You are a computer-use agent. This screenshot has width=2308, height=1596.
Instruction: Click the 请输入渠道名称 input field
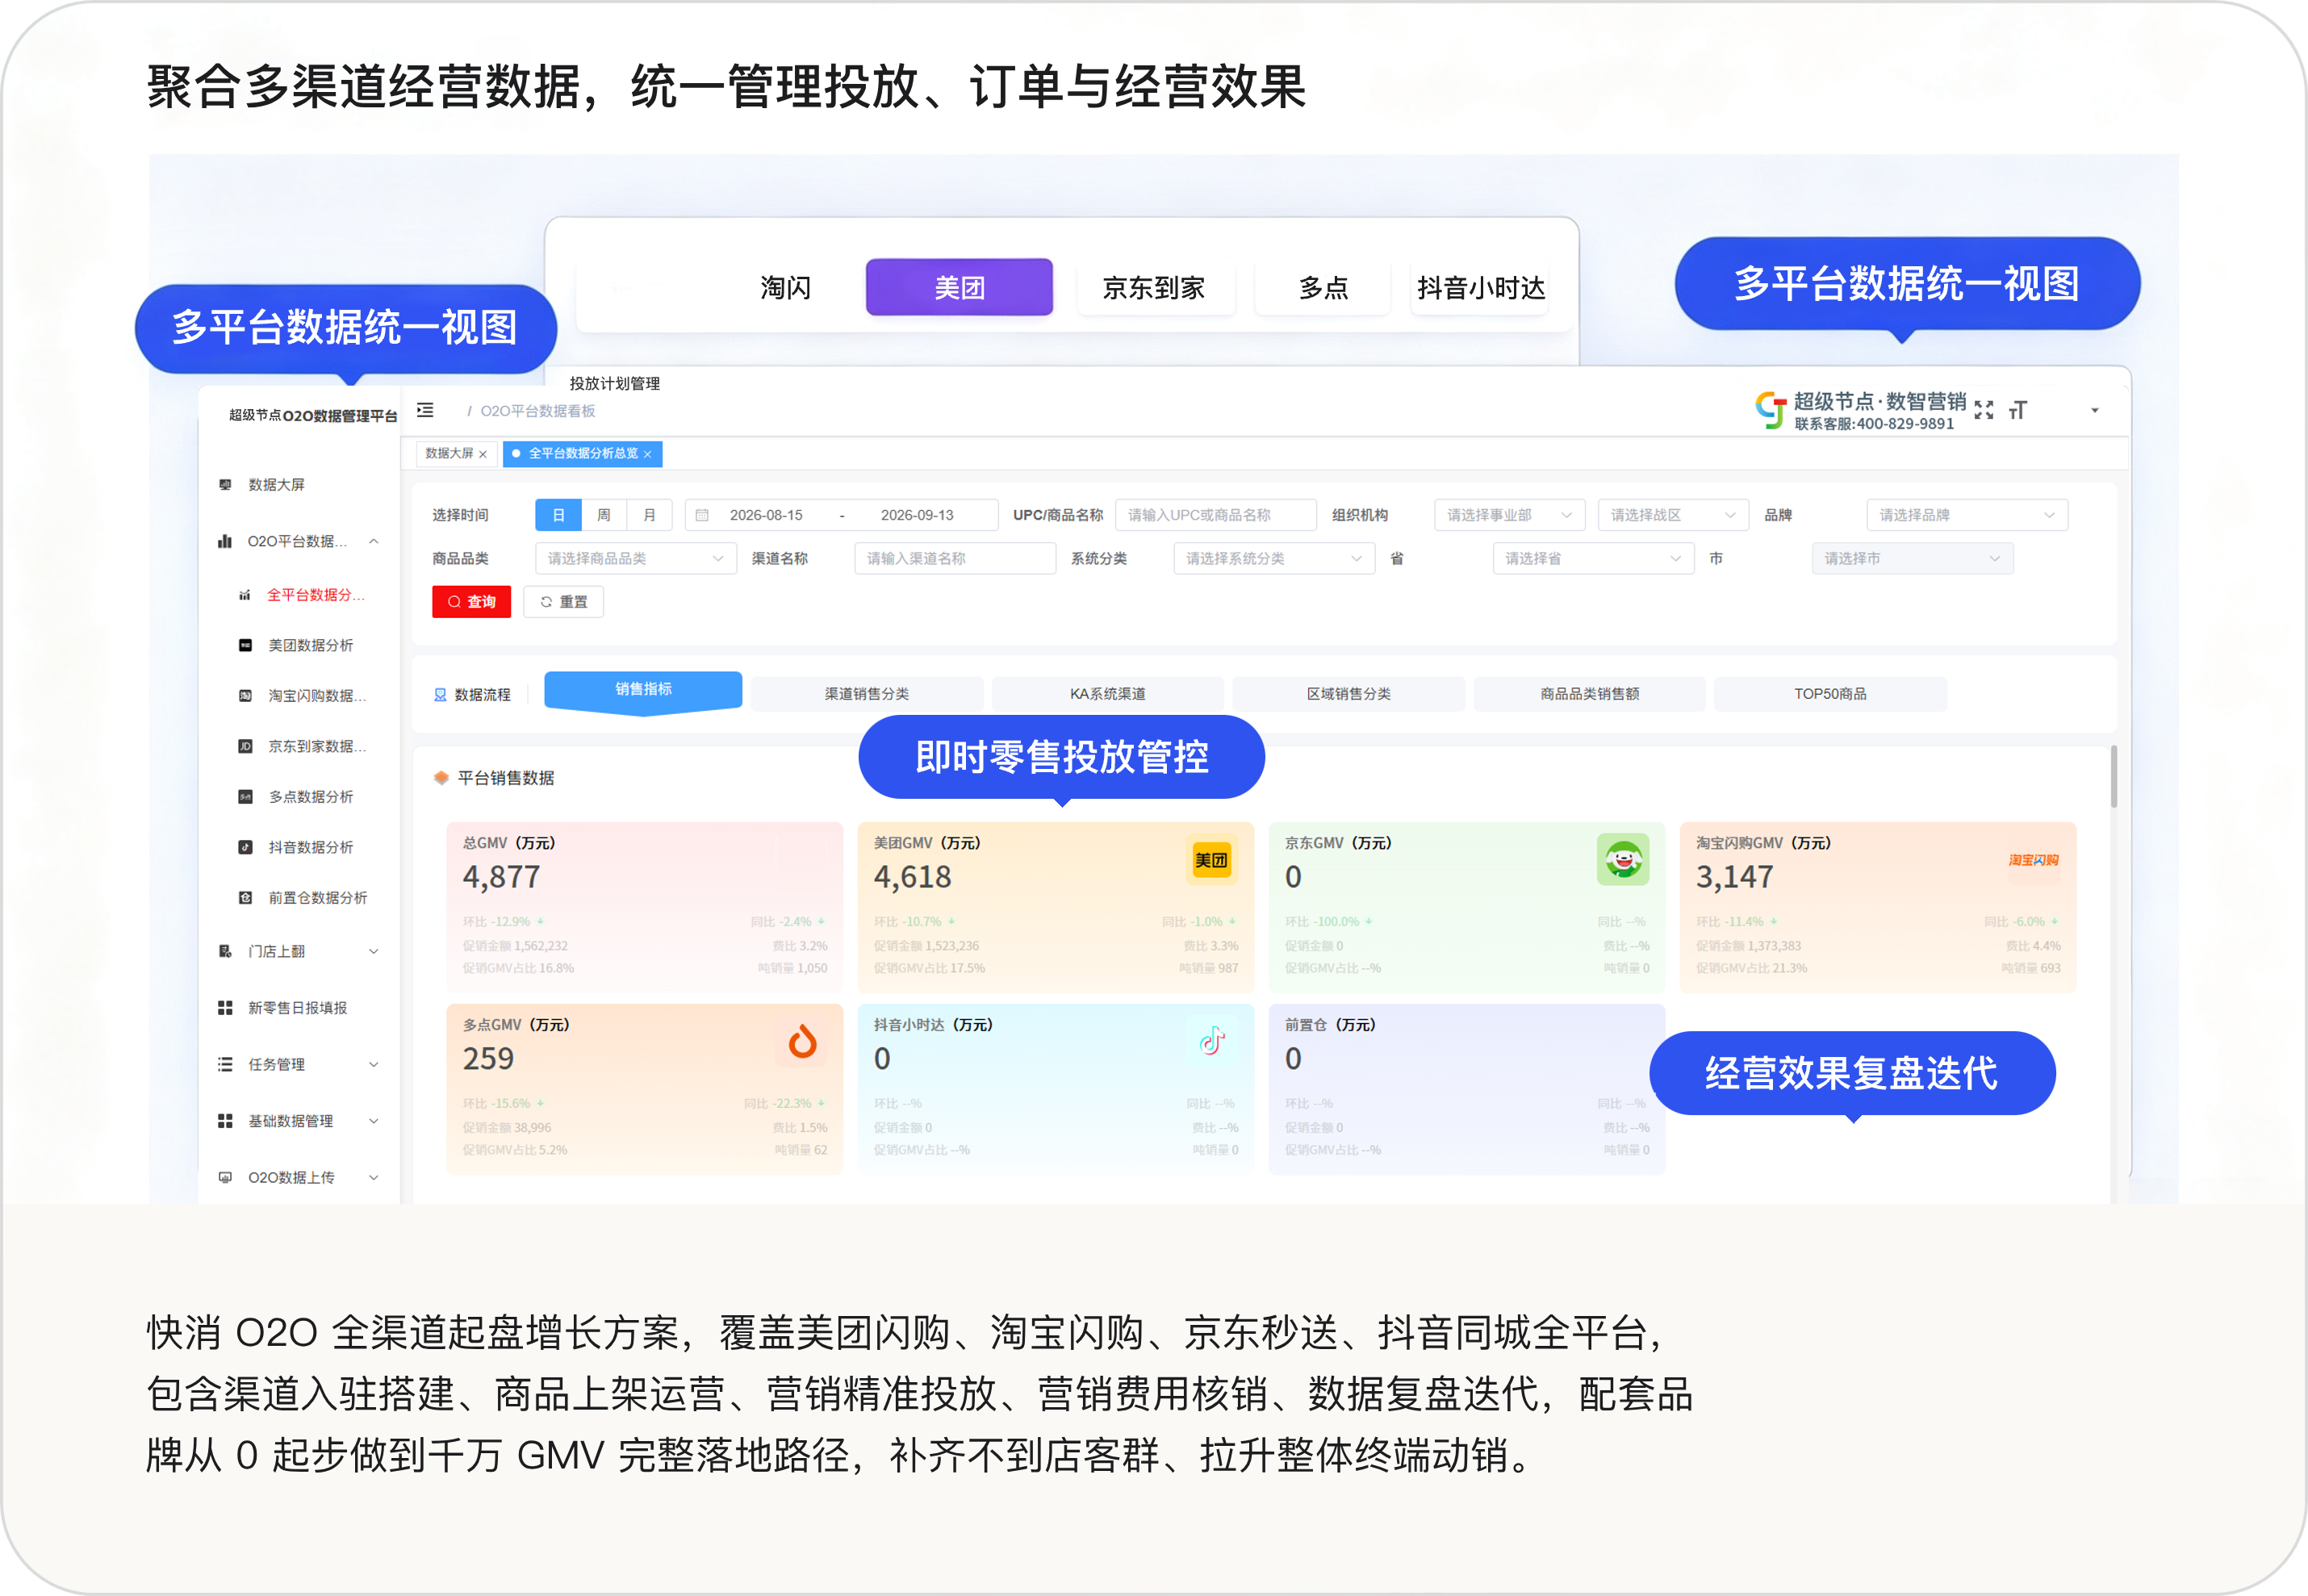click(x=955, y=559)
